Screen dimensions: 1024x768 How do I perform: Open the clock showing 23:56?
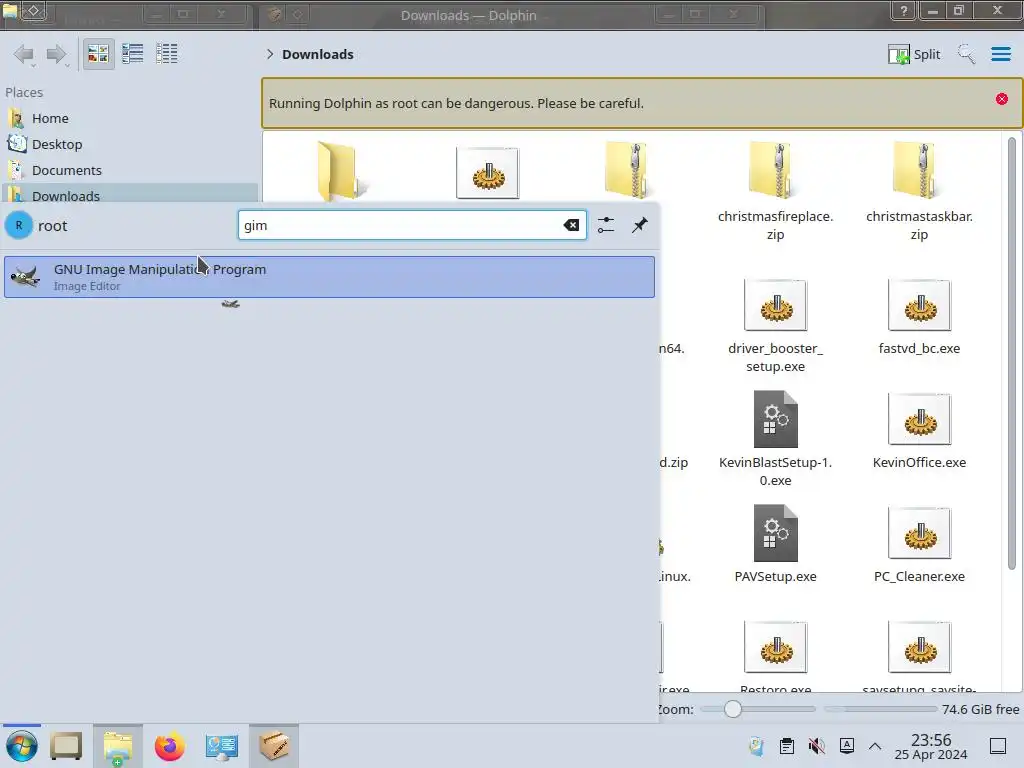coord(931,746)
